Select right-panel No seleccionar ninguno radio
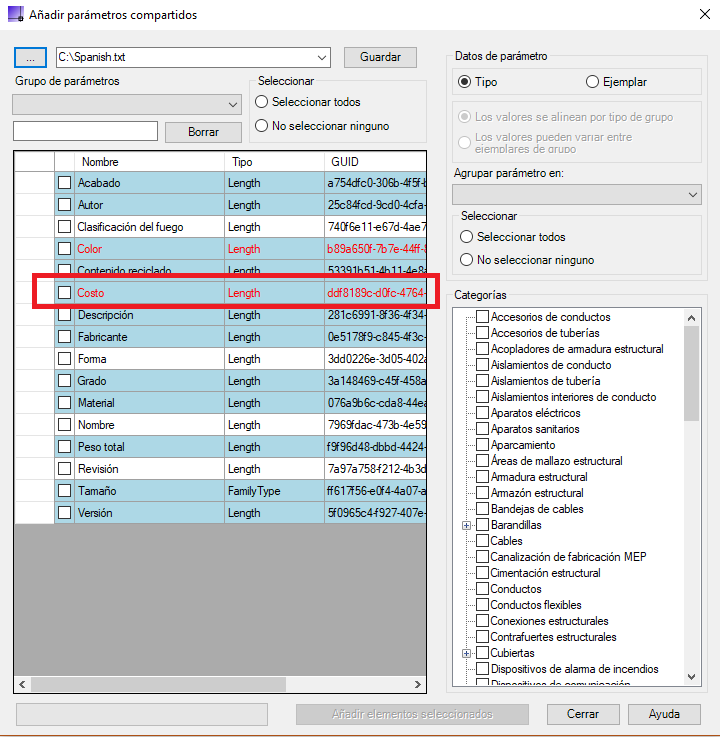The width and height of the screenshot is (720, 737). (x=466, y=260)
